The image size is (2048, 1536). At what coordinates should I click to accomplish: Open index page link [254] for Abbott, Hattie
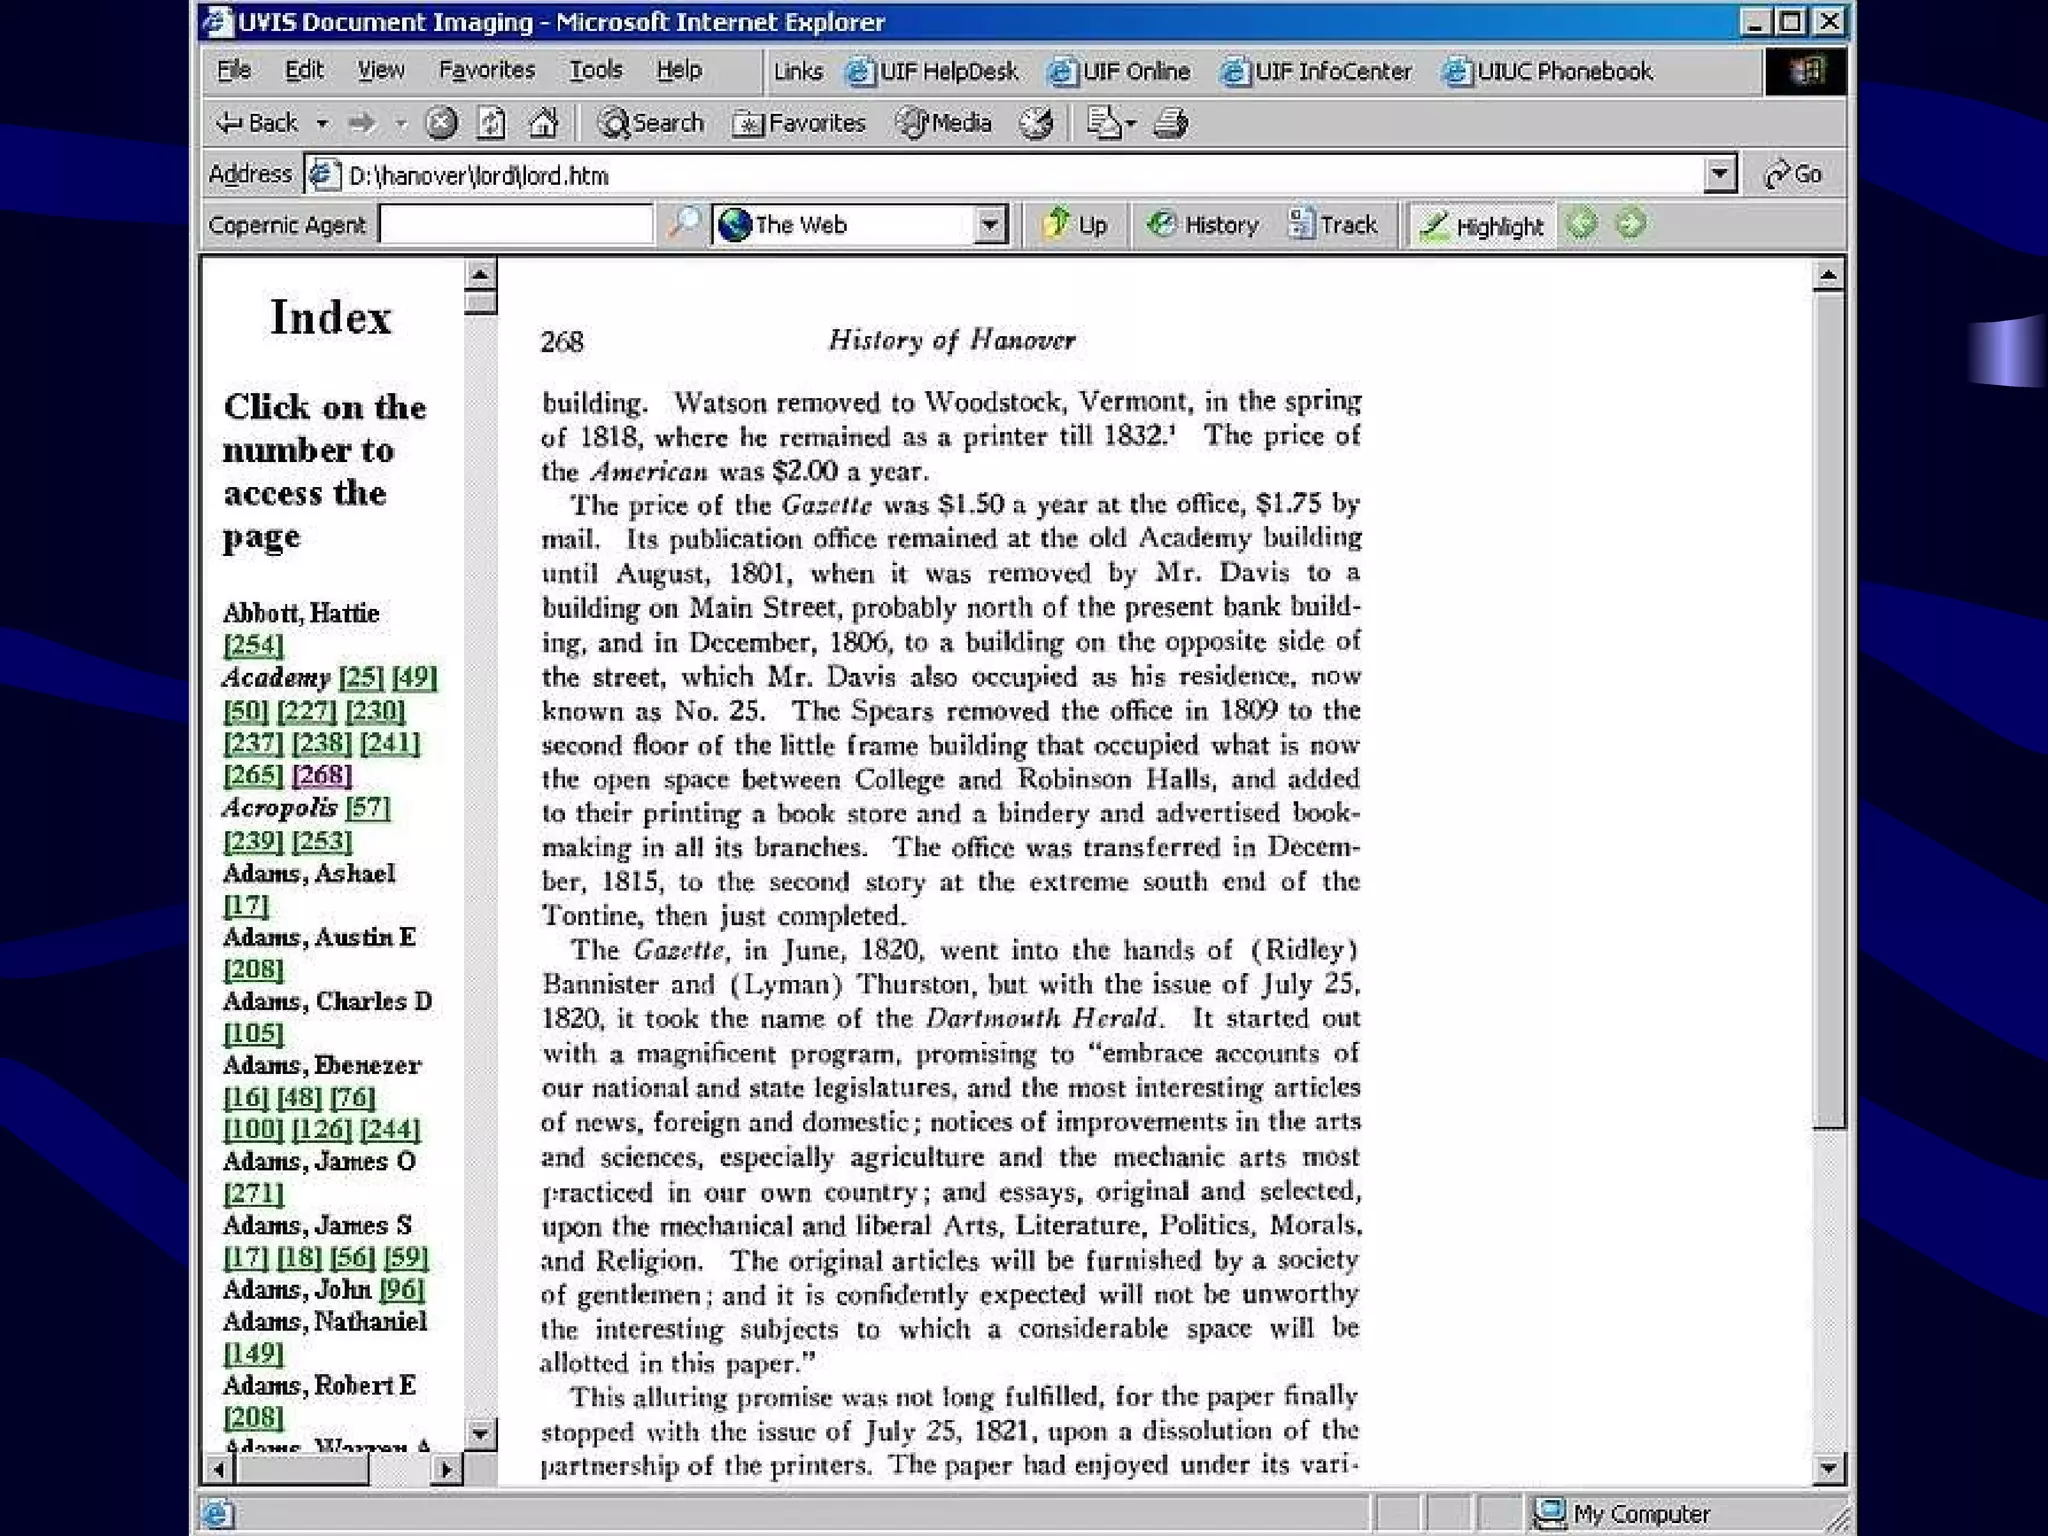click(253, 645)
